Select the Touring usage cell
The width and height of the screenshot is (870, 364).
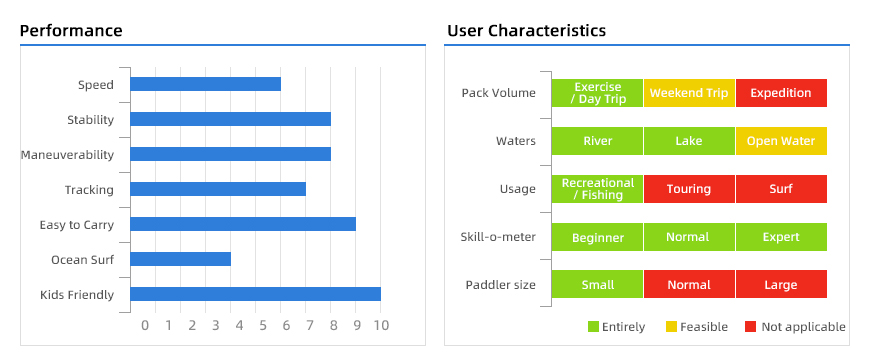pyautogui.click(x=689, y=189)
